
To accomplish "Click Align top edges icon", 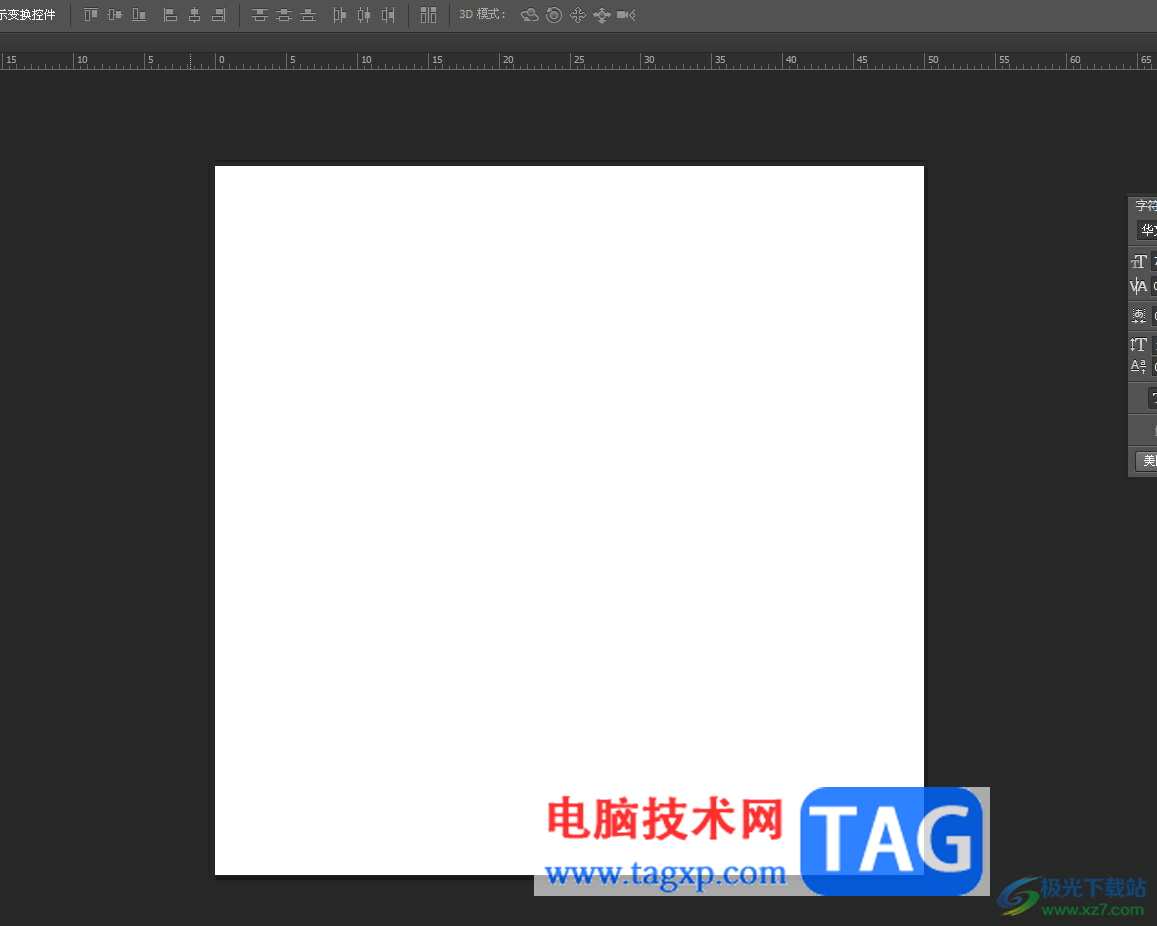I will click(91, 15).
